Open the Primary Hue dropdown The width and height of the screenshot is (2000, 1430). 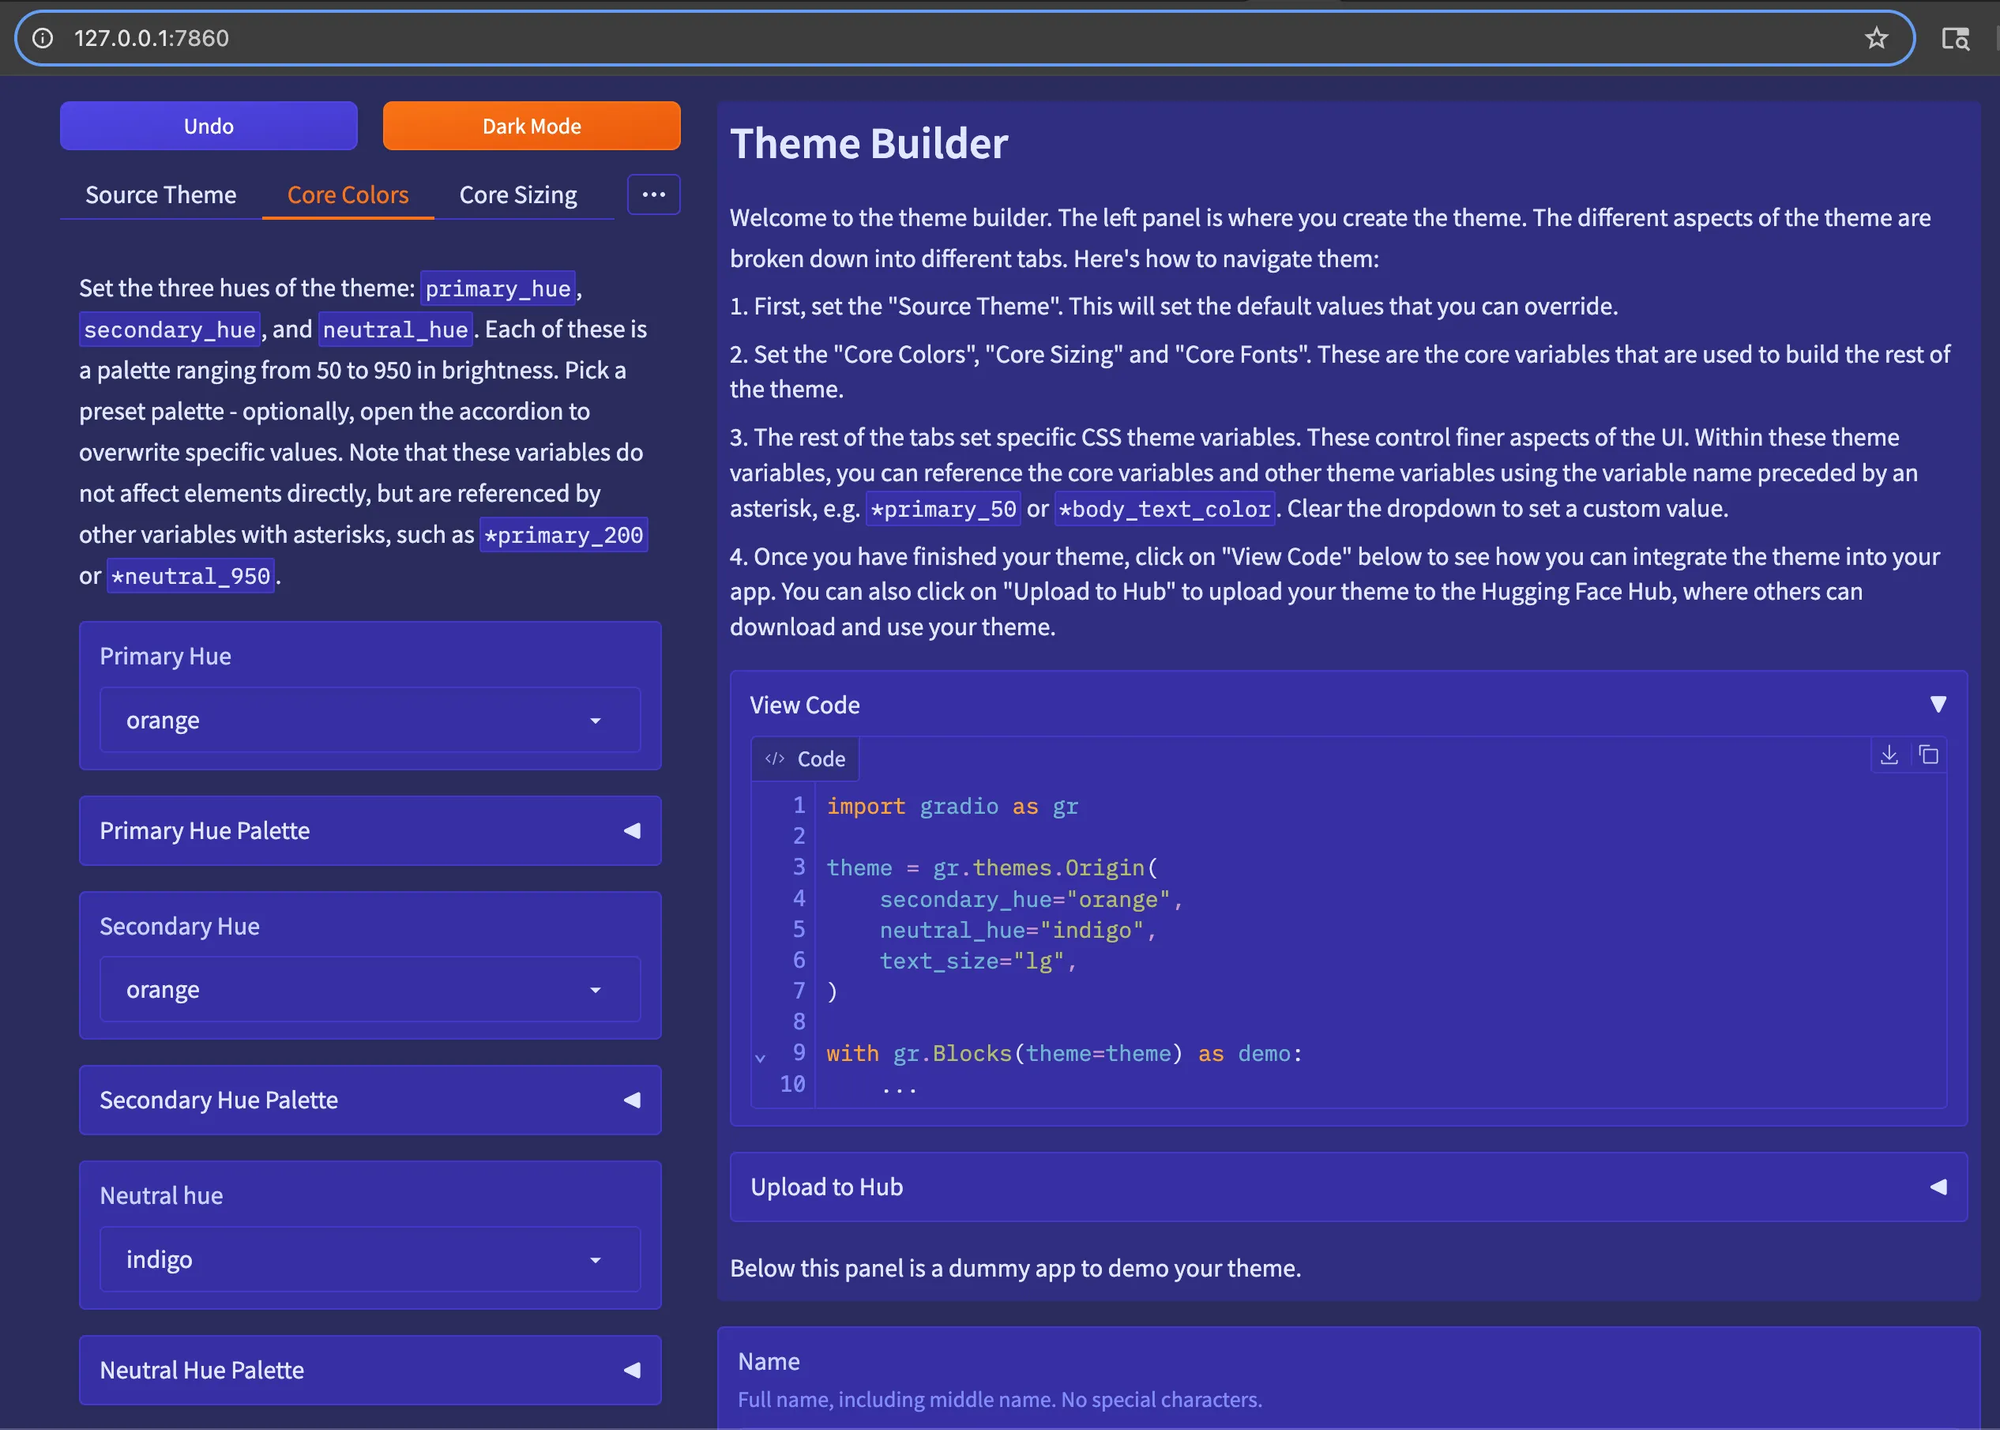pos(370,720)
